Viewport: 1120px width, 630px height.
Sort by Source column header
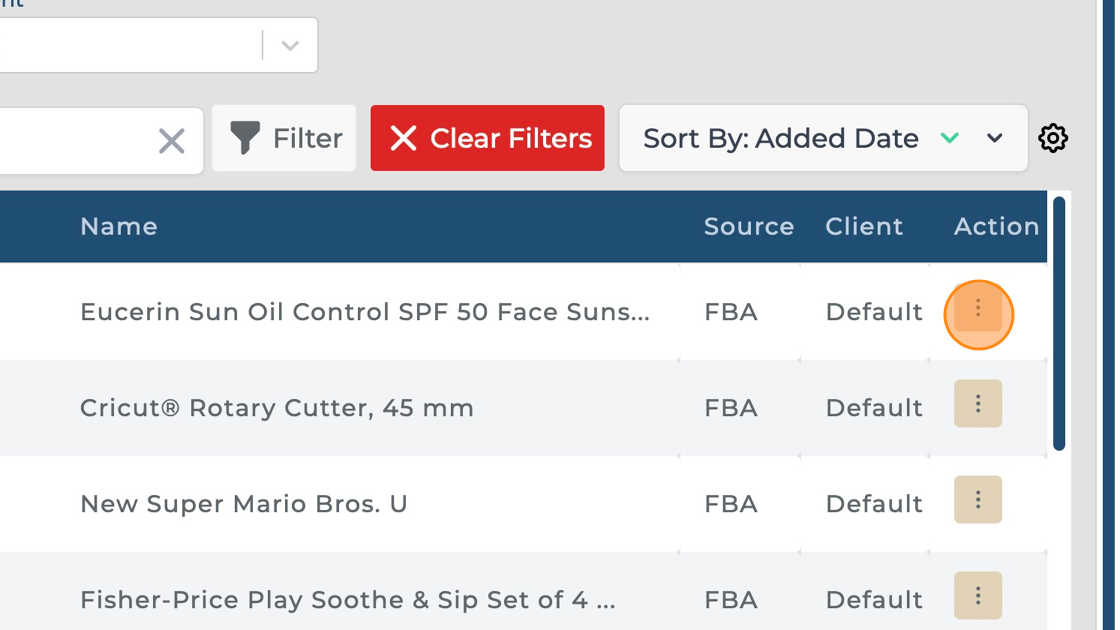(x=748, y=227)
